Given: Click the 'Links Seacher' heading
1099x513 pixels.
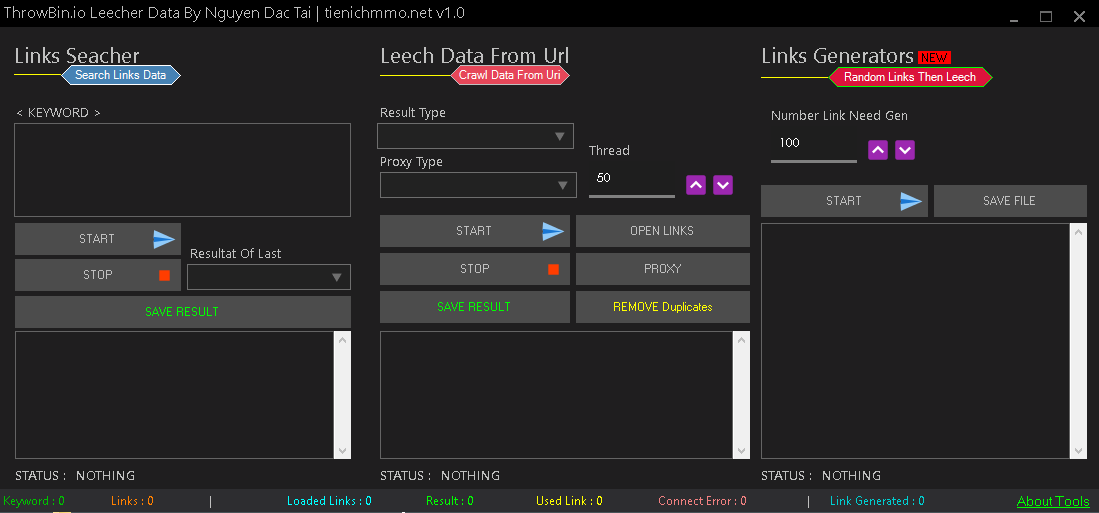Looking at the screenshot, I should click(x=77, y=55).
